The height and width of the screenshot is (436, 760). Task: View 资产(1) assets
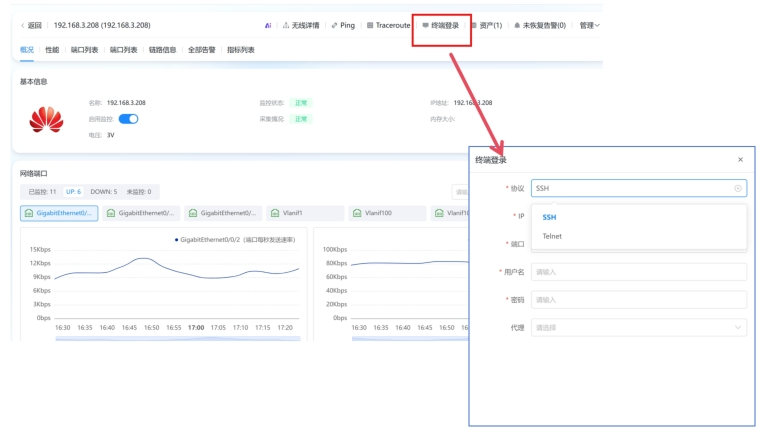(487, 25)
